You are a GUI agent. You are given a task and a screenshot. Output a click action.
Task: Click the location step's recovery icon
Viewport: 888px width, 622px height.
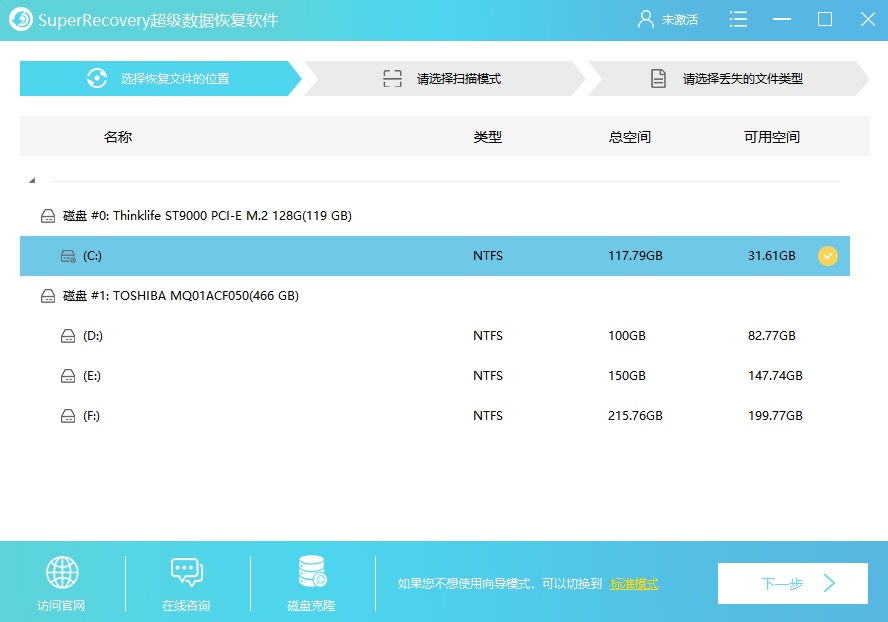[x=97, y=78]
